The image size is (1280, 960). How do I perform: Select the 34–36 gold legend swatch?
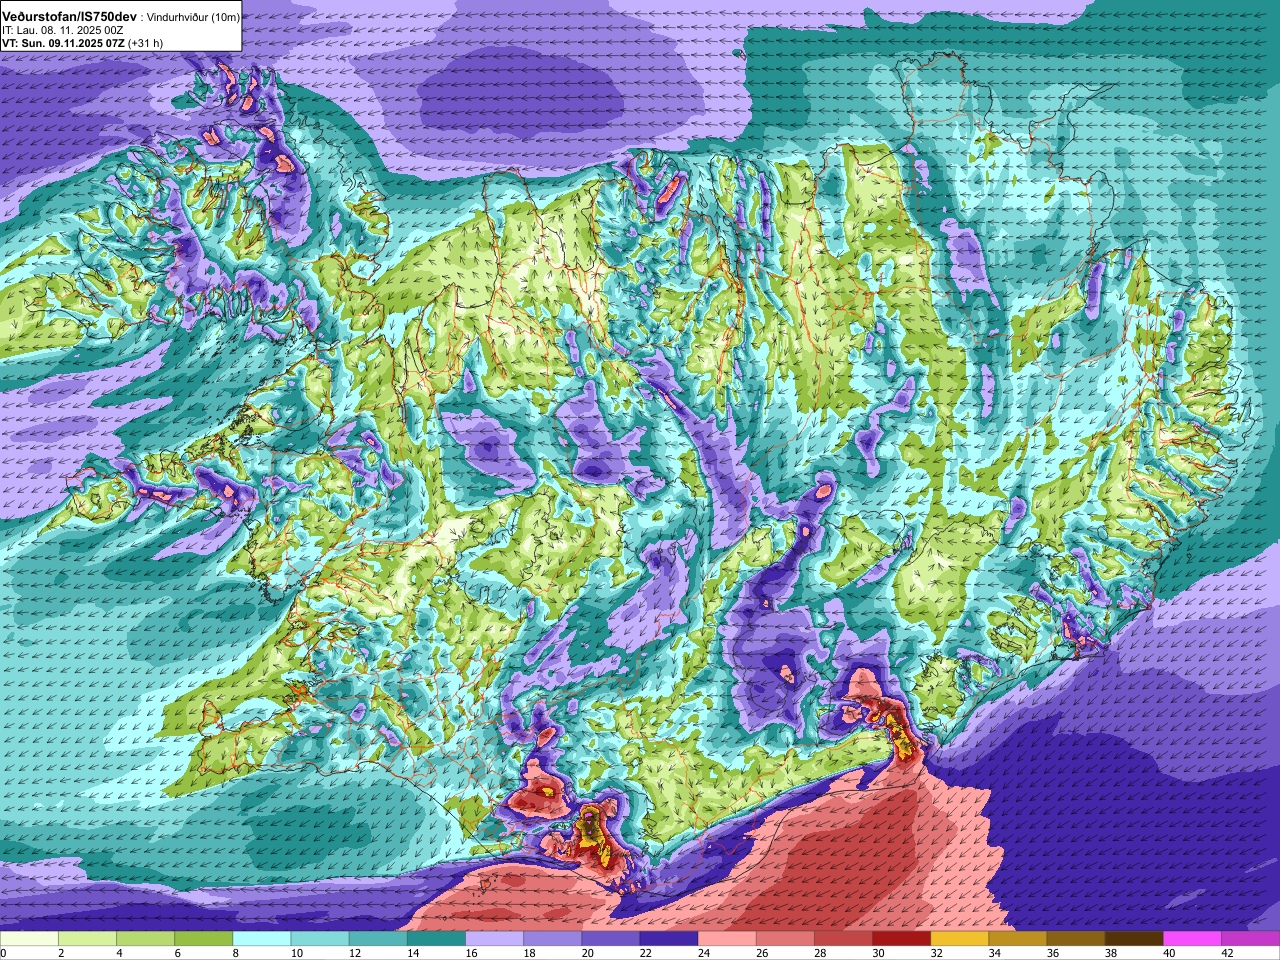(1018, 939)
